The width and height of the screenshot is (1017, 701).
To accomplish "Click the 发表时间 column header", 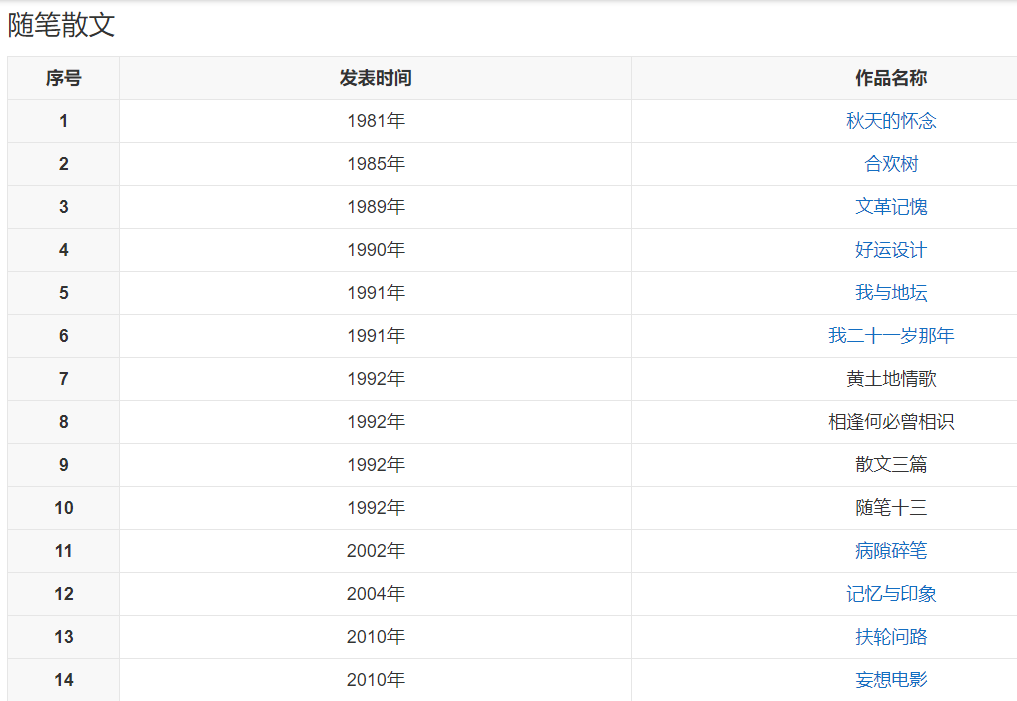I will (375, 78).
